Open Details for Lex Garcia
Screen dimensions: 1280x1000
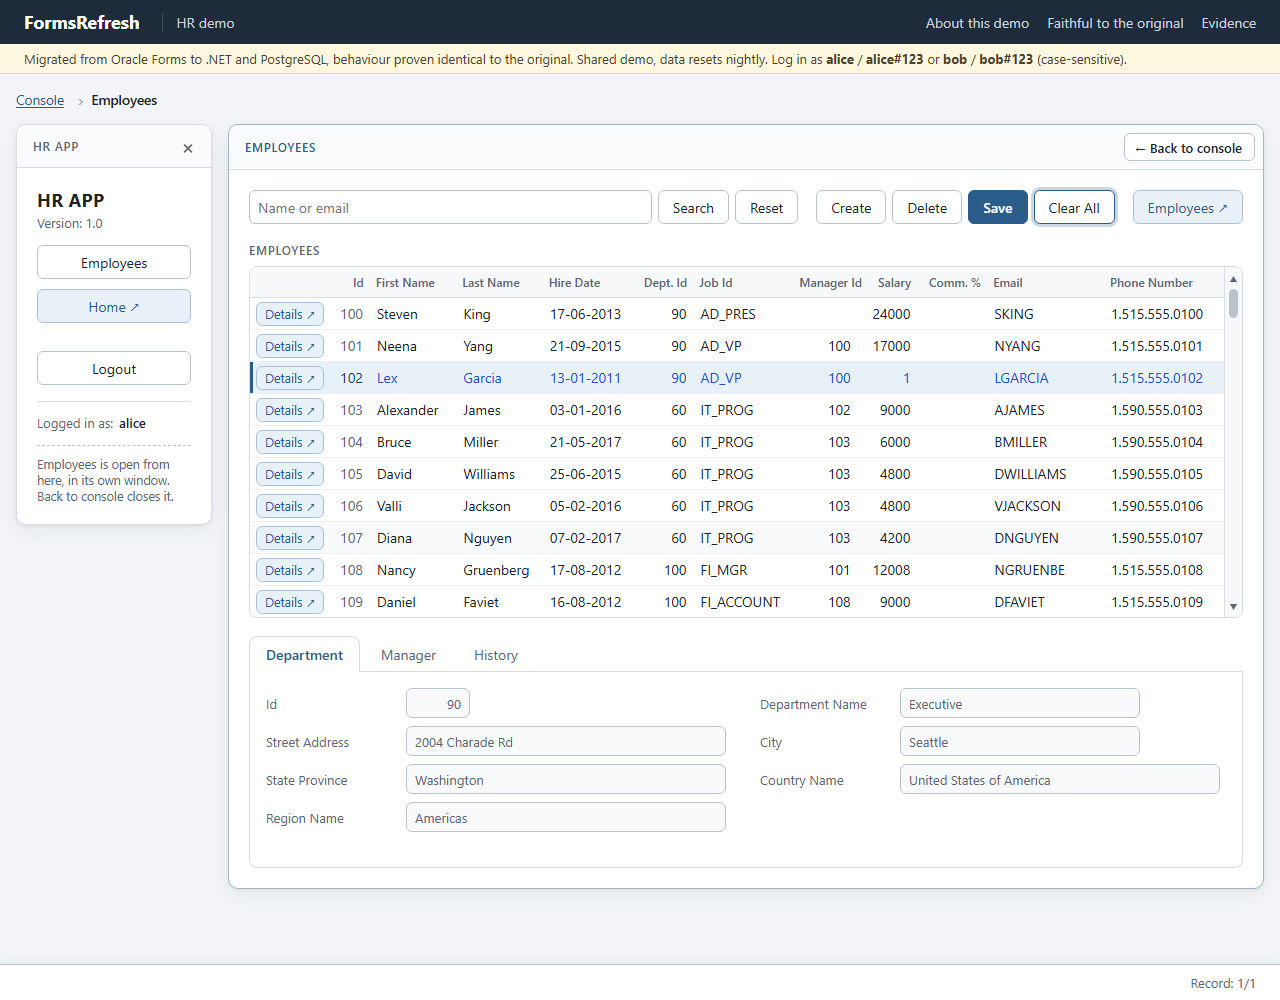290,378
